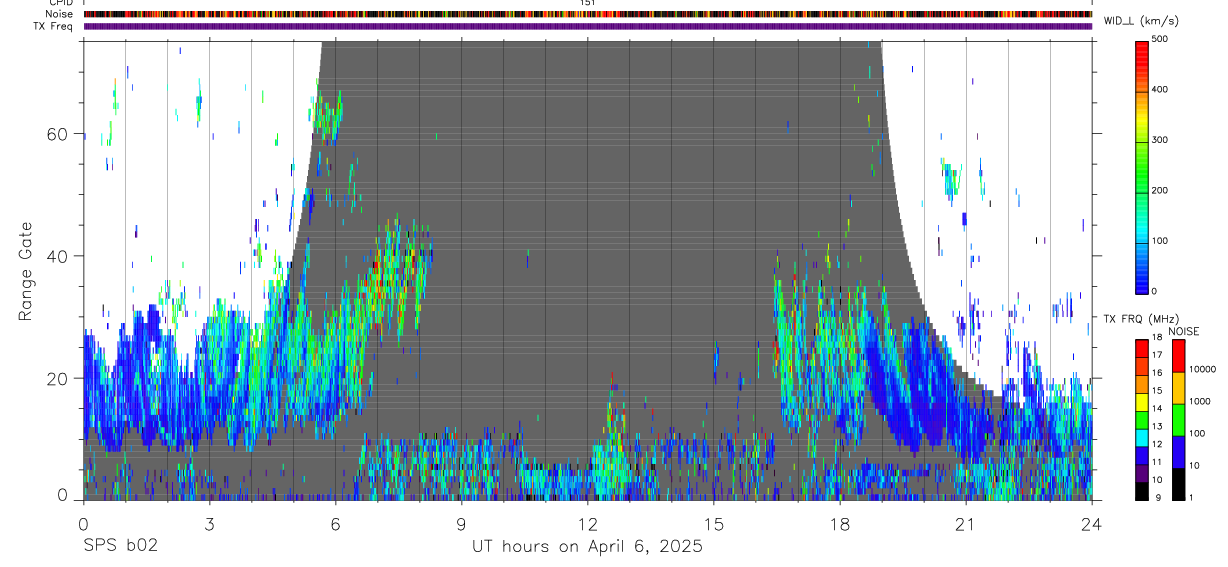This screenshot has height=567, width=1228.
Task: Click the '10000' tick on NOISE legend
Action: pyautogui.click(x=1202, y=369)
